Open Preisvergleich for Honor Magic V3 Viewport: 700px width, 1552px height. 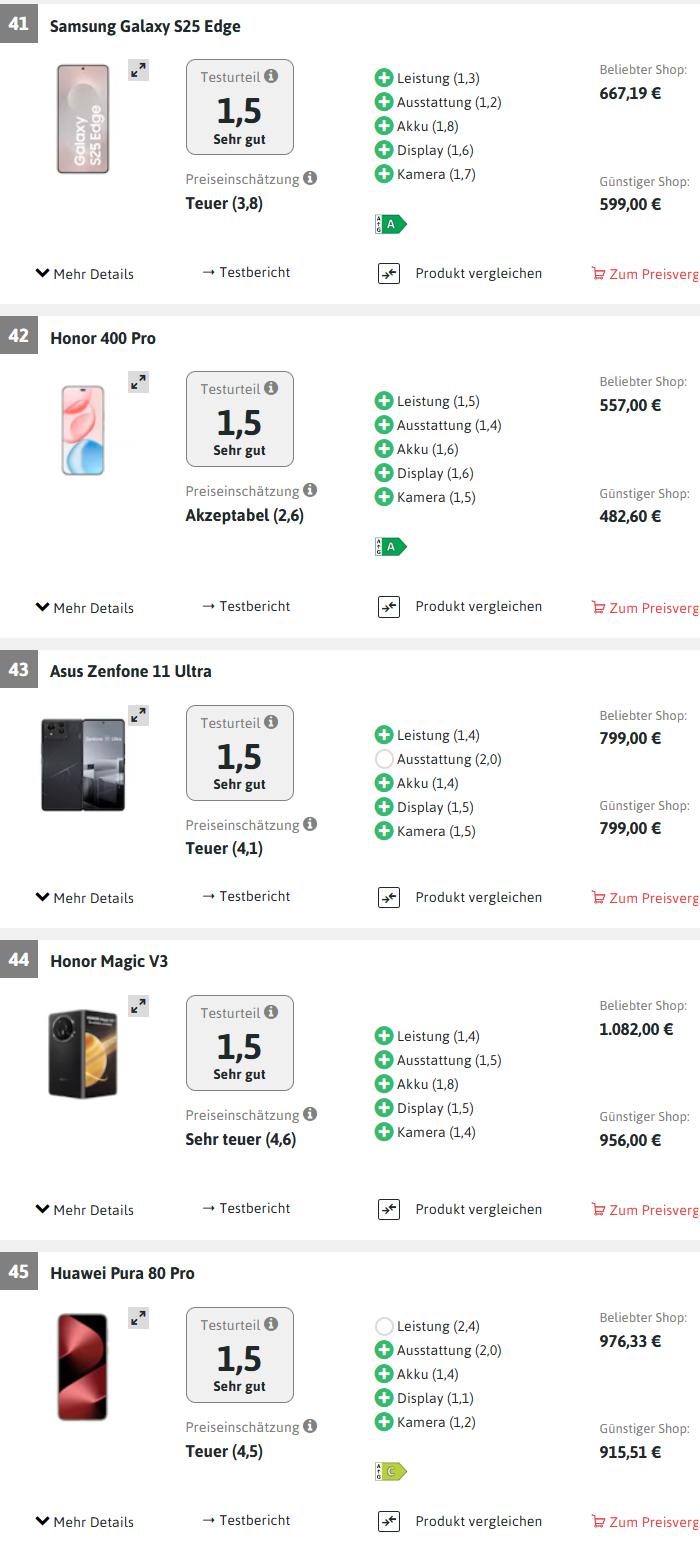coord(645,1210)
